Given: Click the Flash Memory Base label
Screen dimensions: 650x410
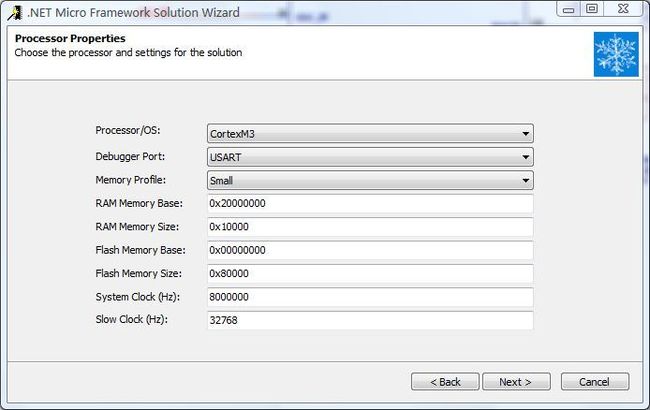Looking at the screenshot, I should pyautogui.click(x=141, y=250).
